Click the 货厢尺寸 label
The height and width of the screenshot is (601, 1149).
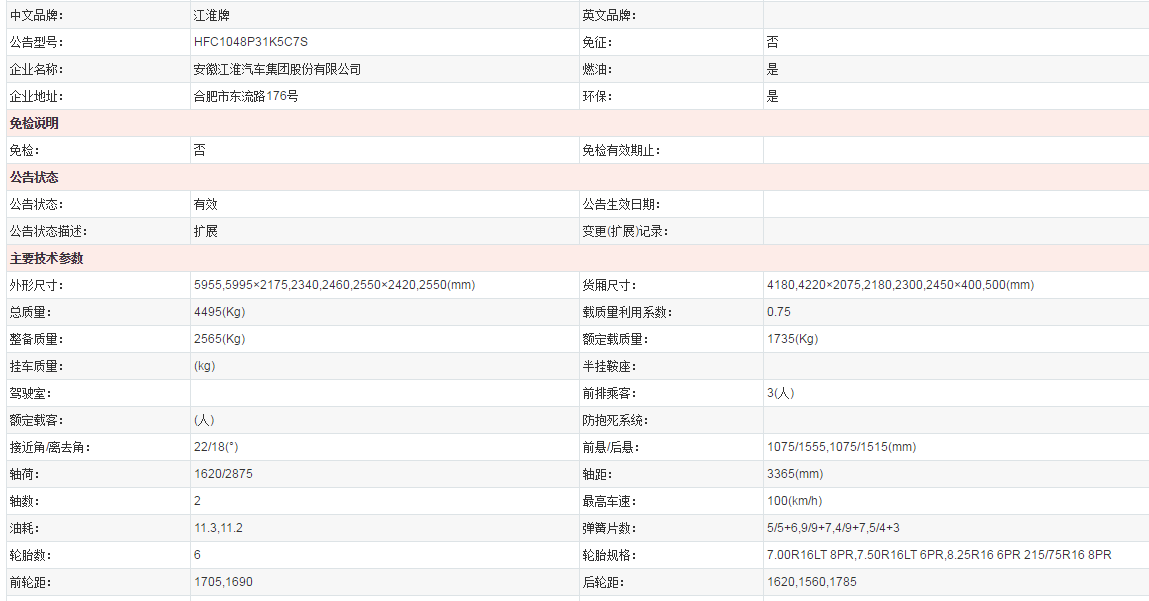pos(609,285)
